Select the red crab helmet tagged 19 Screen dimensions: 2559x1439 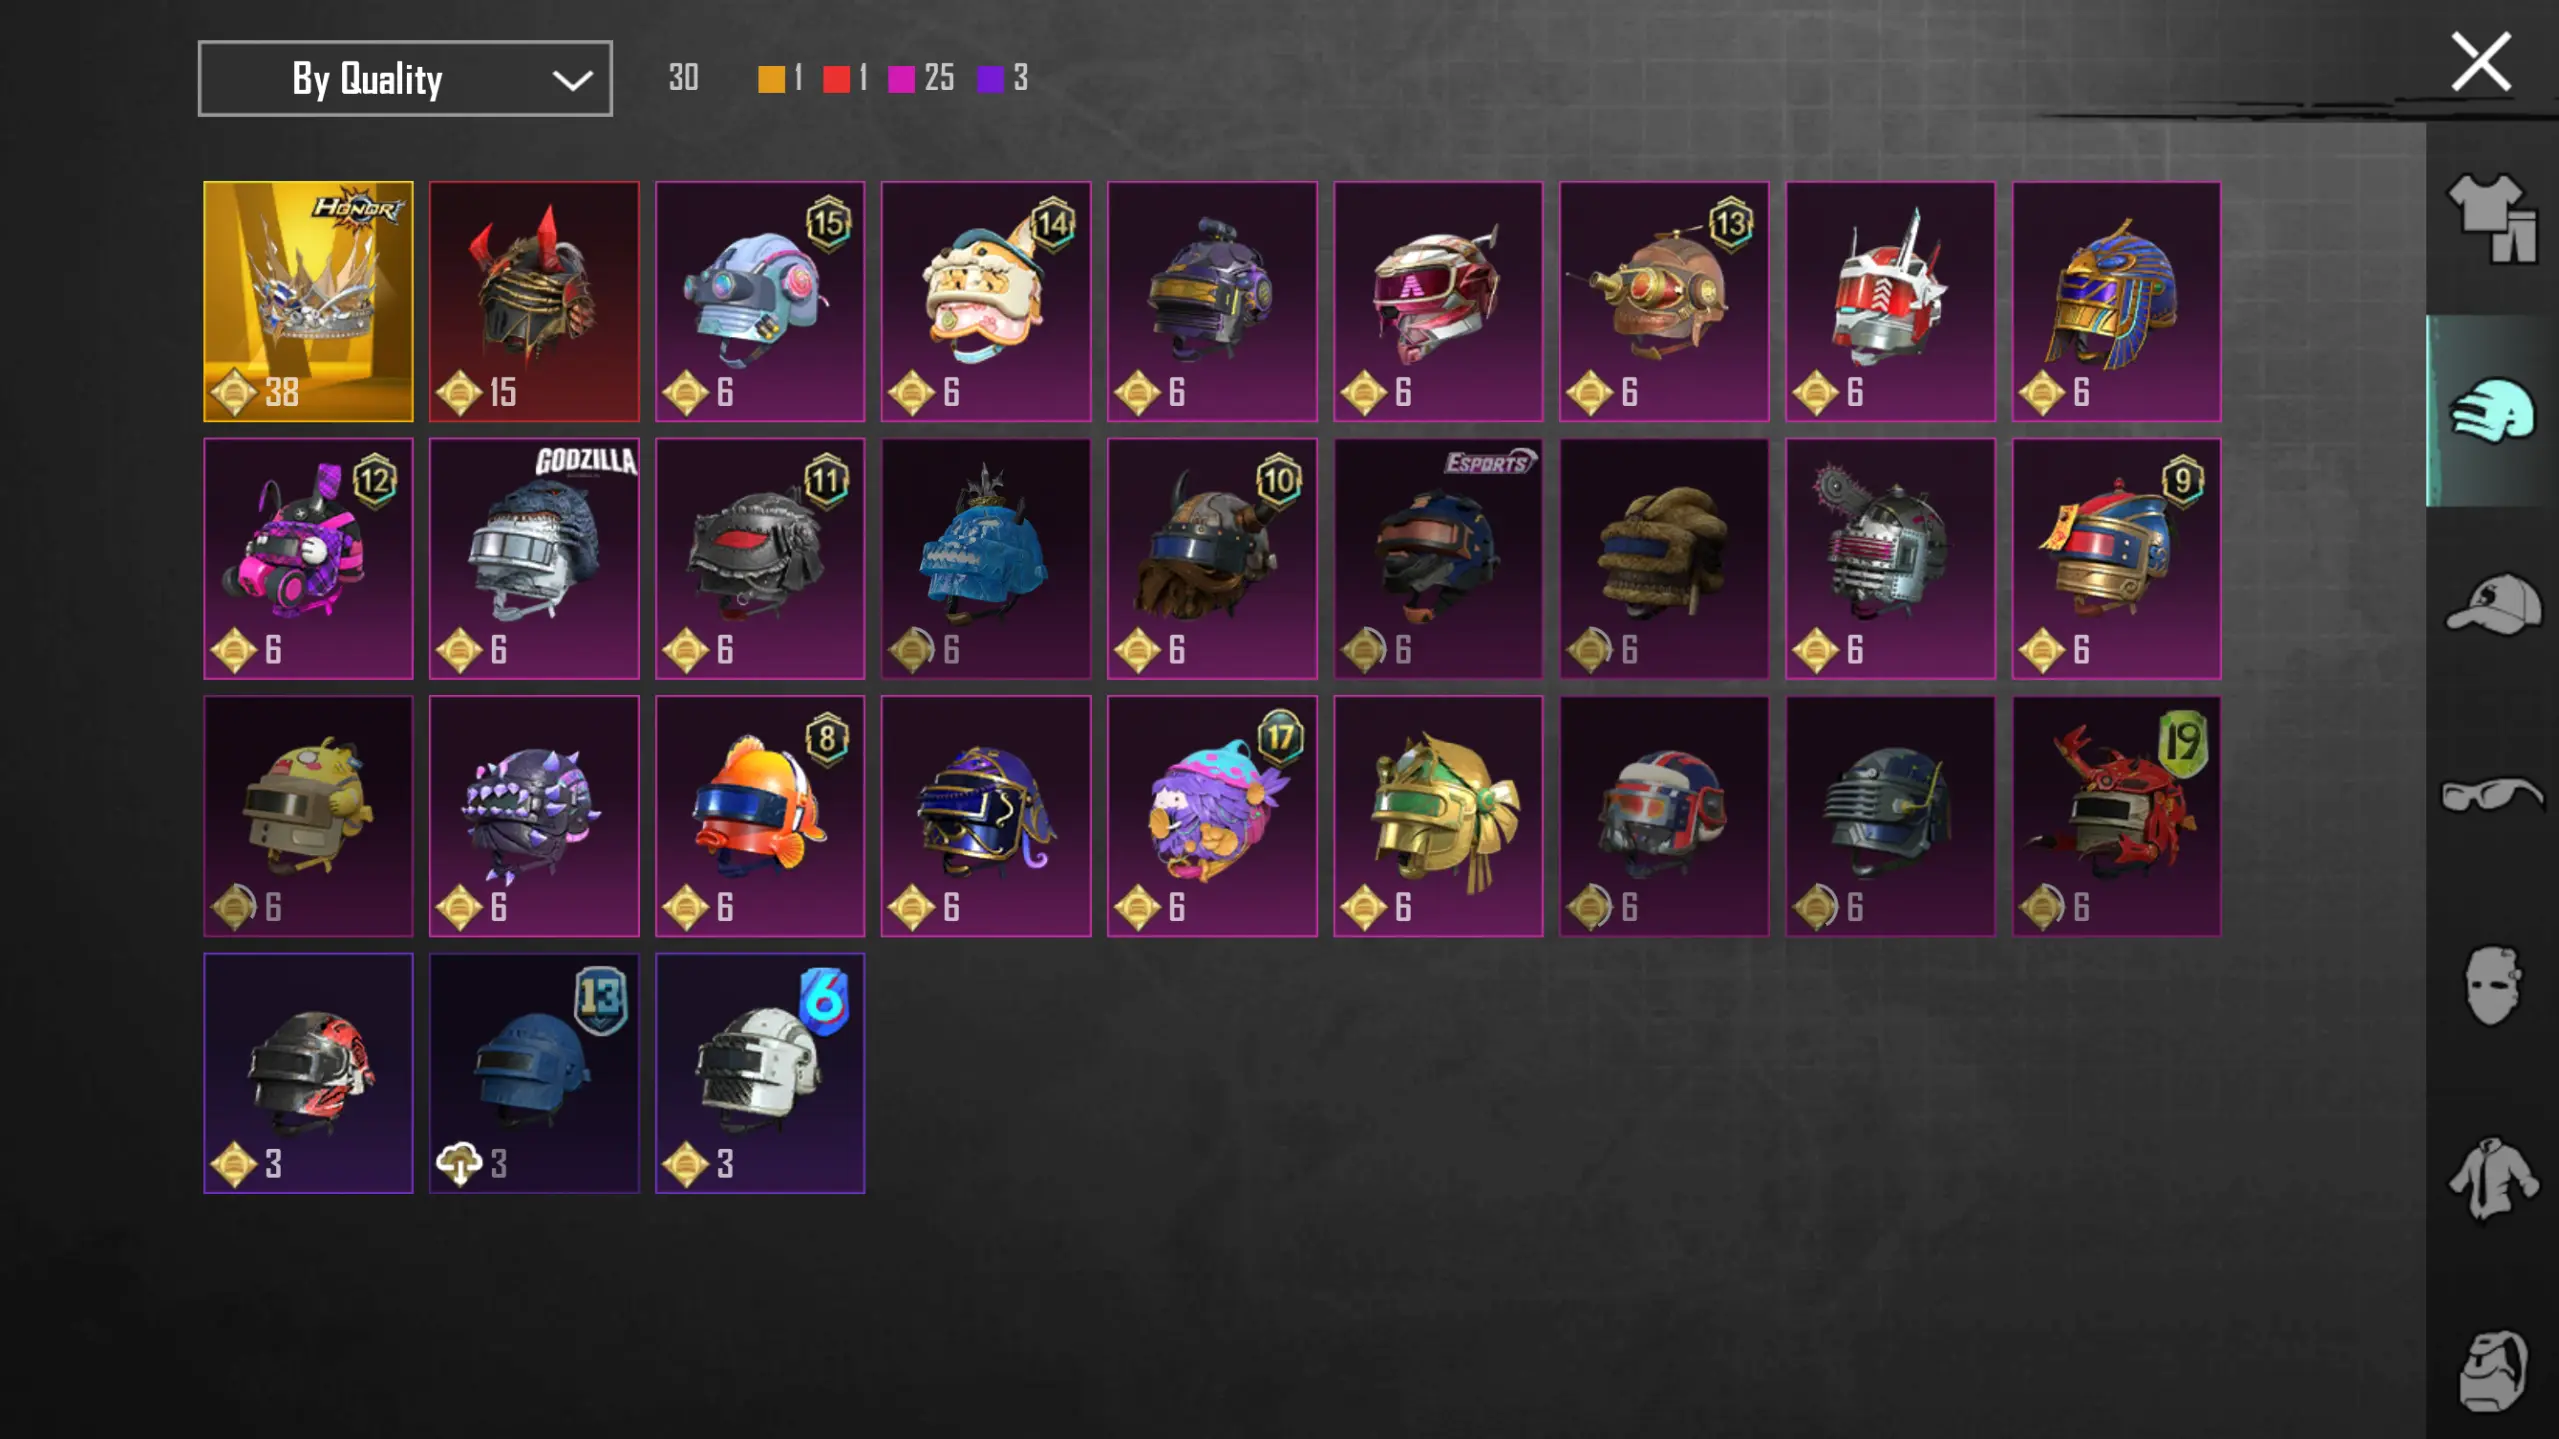point(2116,816)
